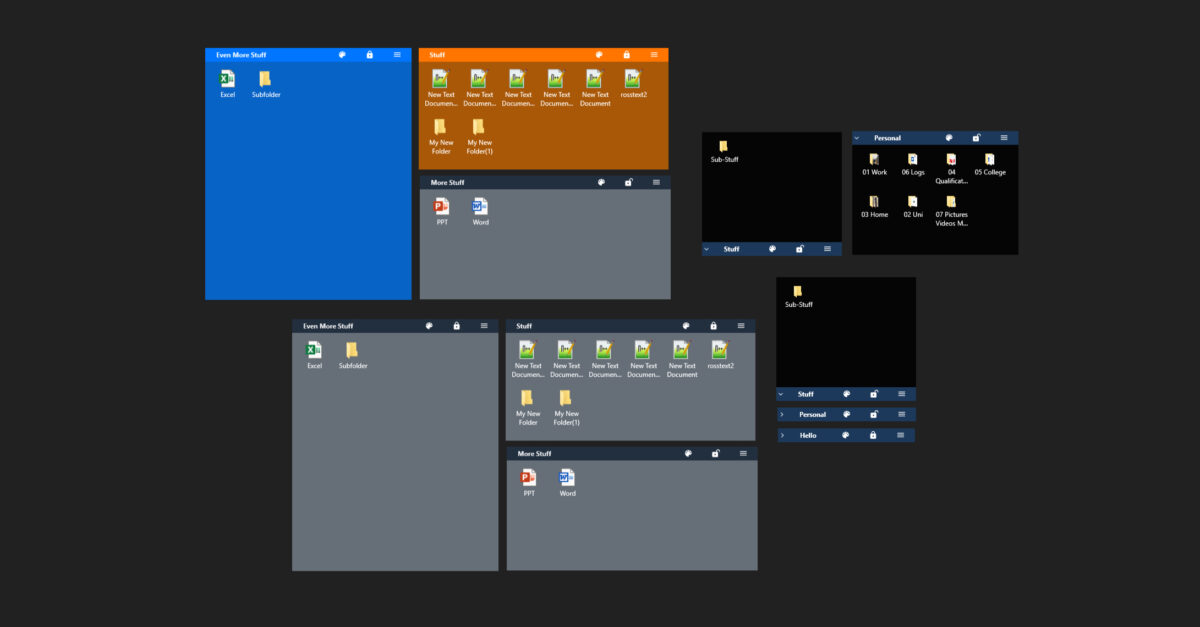The image size is (1200, 627).
Task: Collapse the expanded Personal panel with its chevron
Action: pyautogui.click(x=857, y=138)
